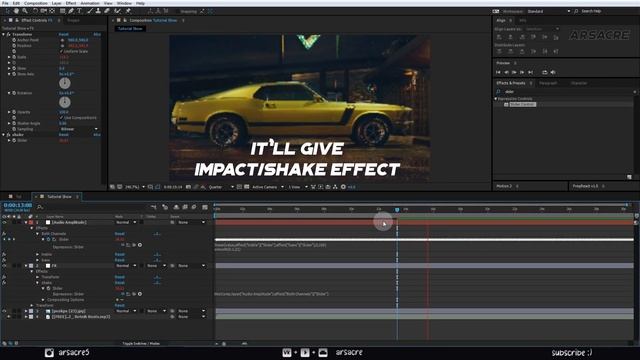
Task: Play the preview in Preview panel
Action: (x=514, y=72)
